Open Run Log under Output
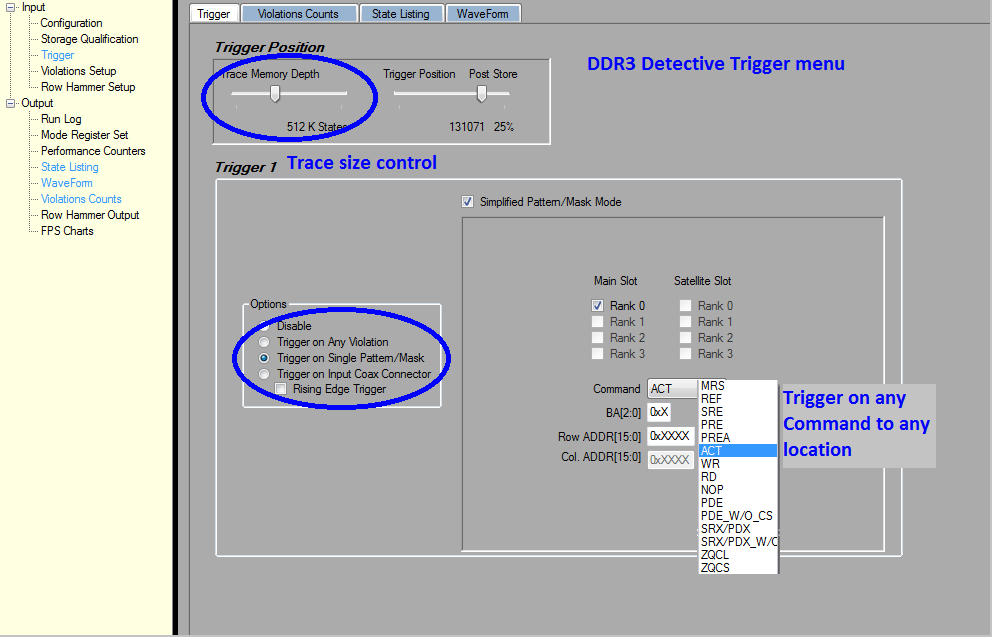 (61, 119)
